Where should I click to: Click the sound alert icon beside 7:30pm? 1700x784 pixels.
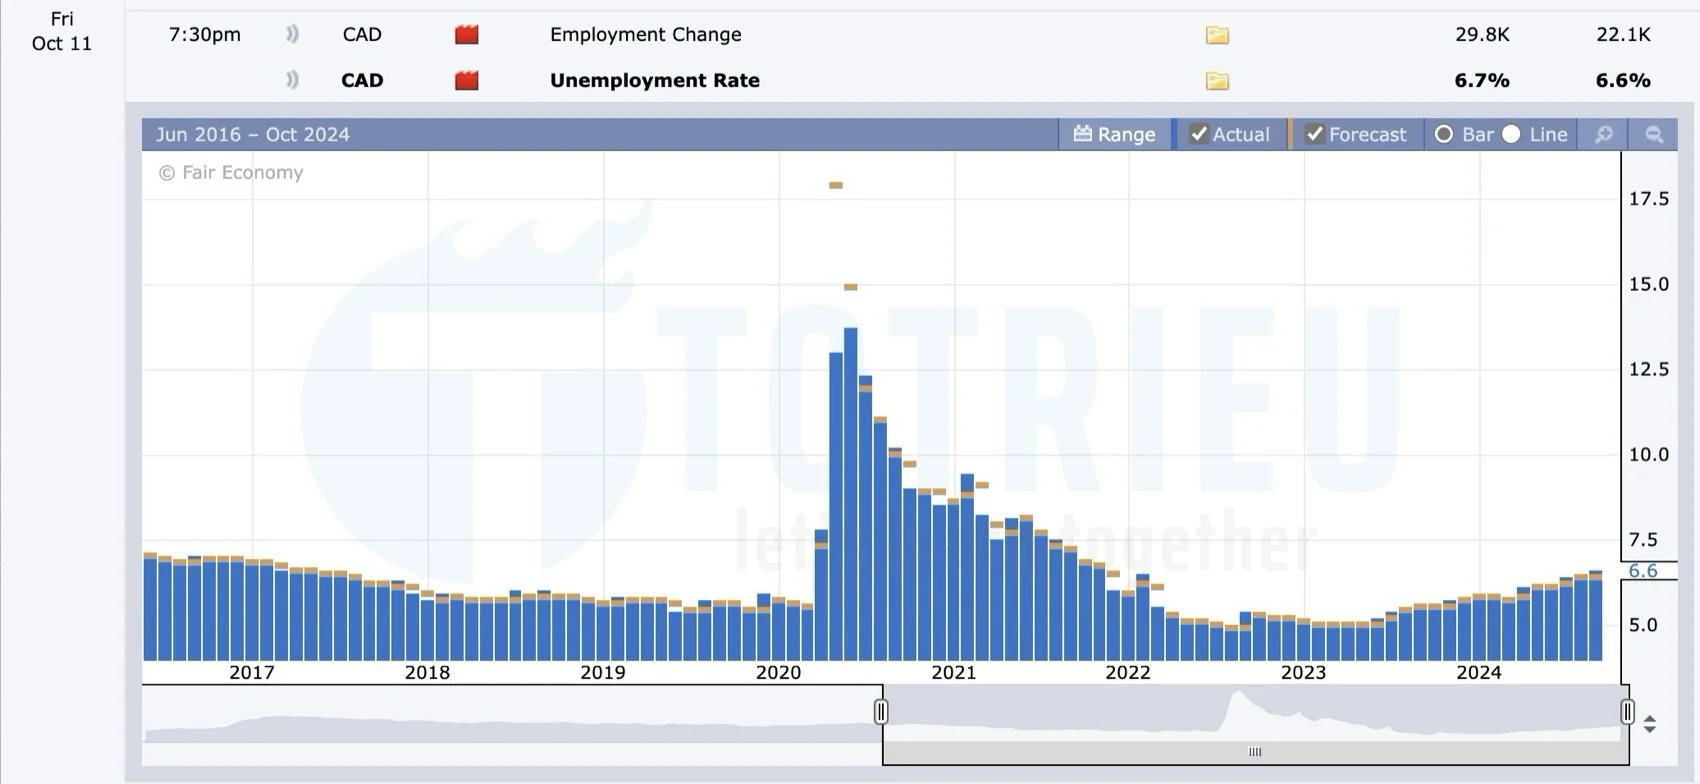point(292,34)
